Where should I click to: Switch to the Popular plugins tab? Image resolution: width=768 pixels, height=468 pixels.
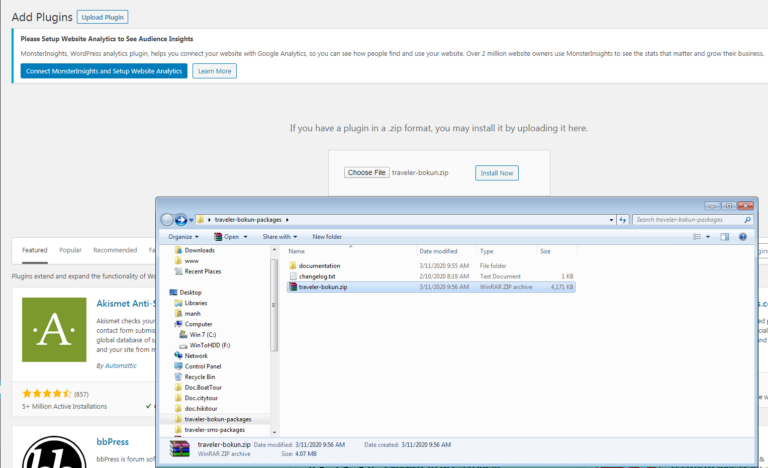coord(70,250)
